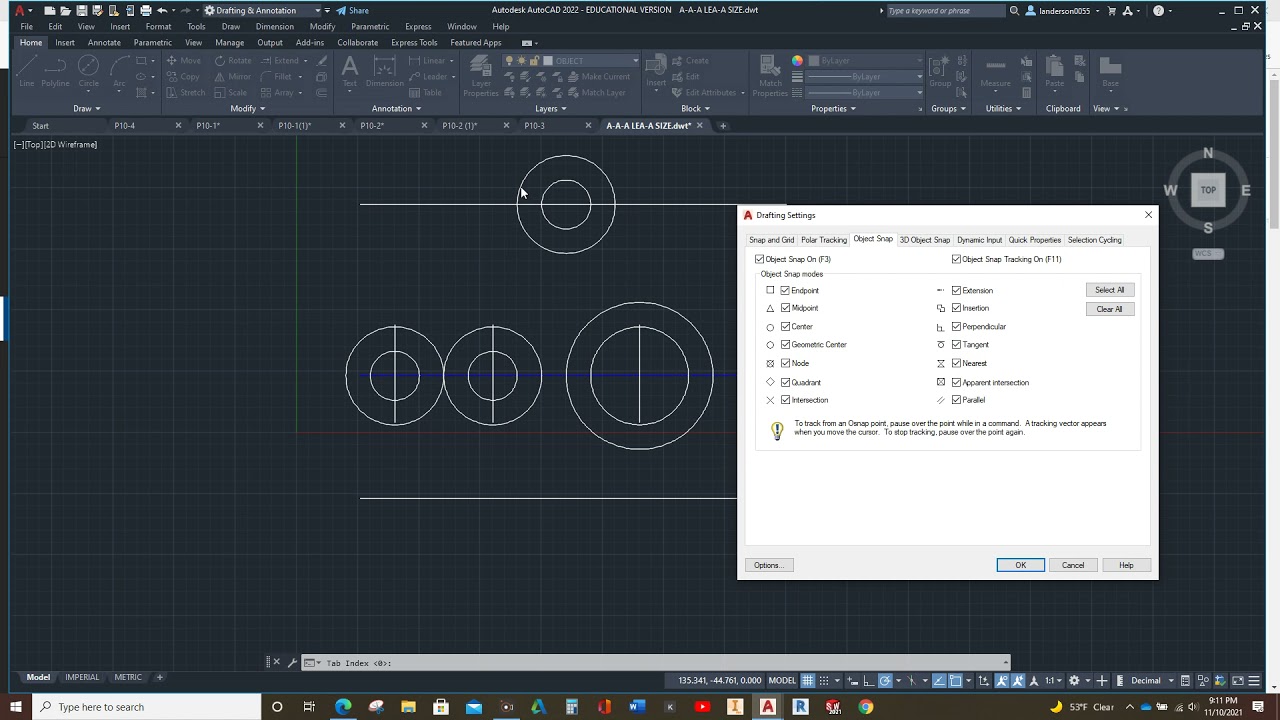
Task: Open Layer Properties manager
Action: tap(481, 75)
